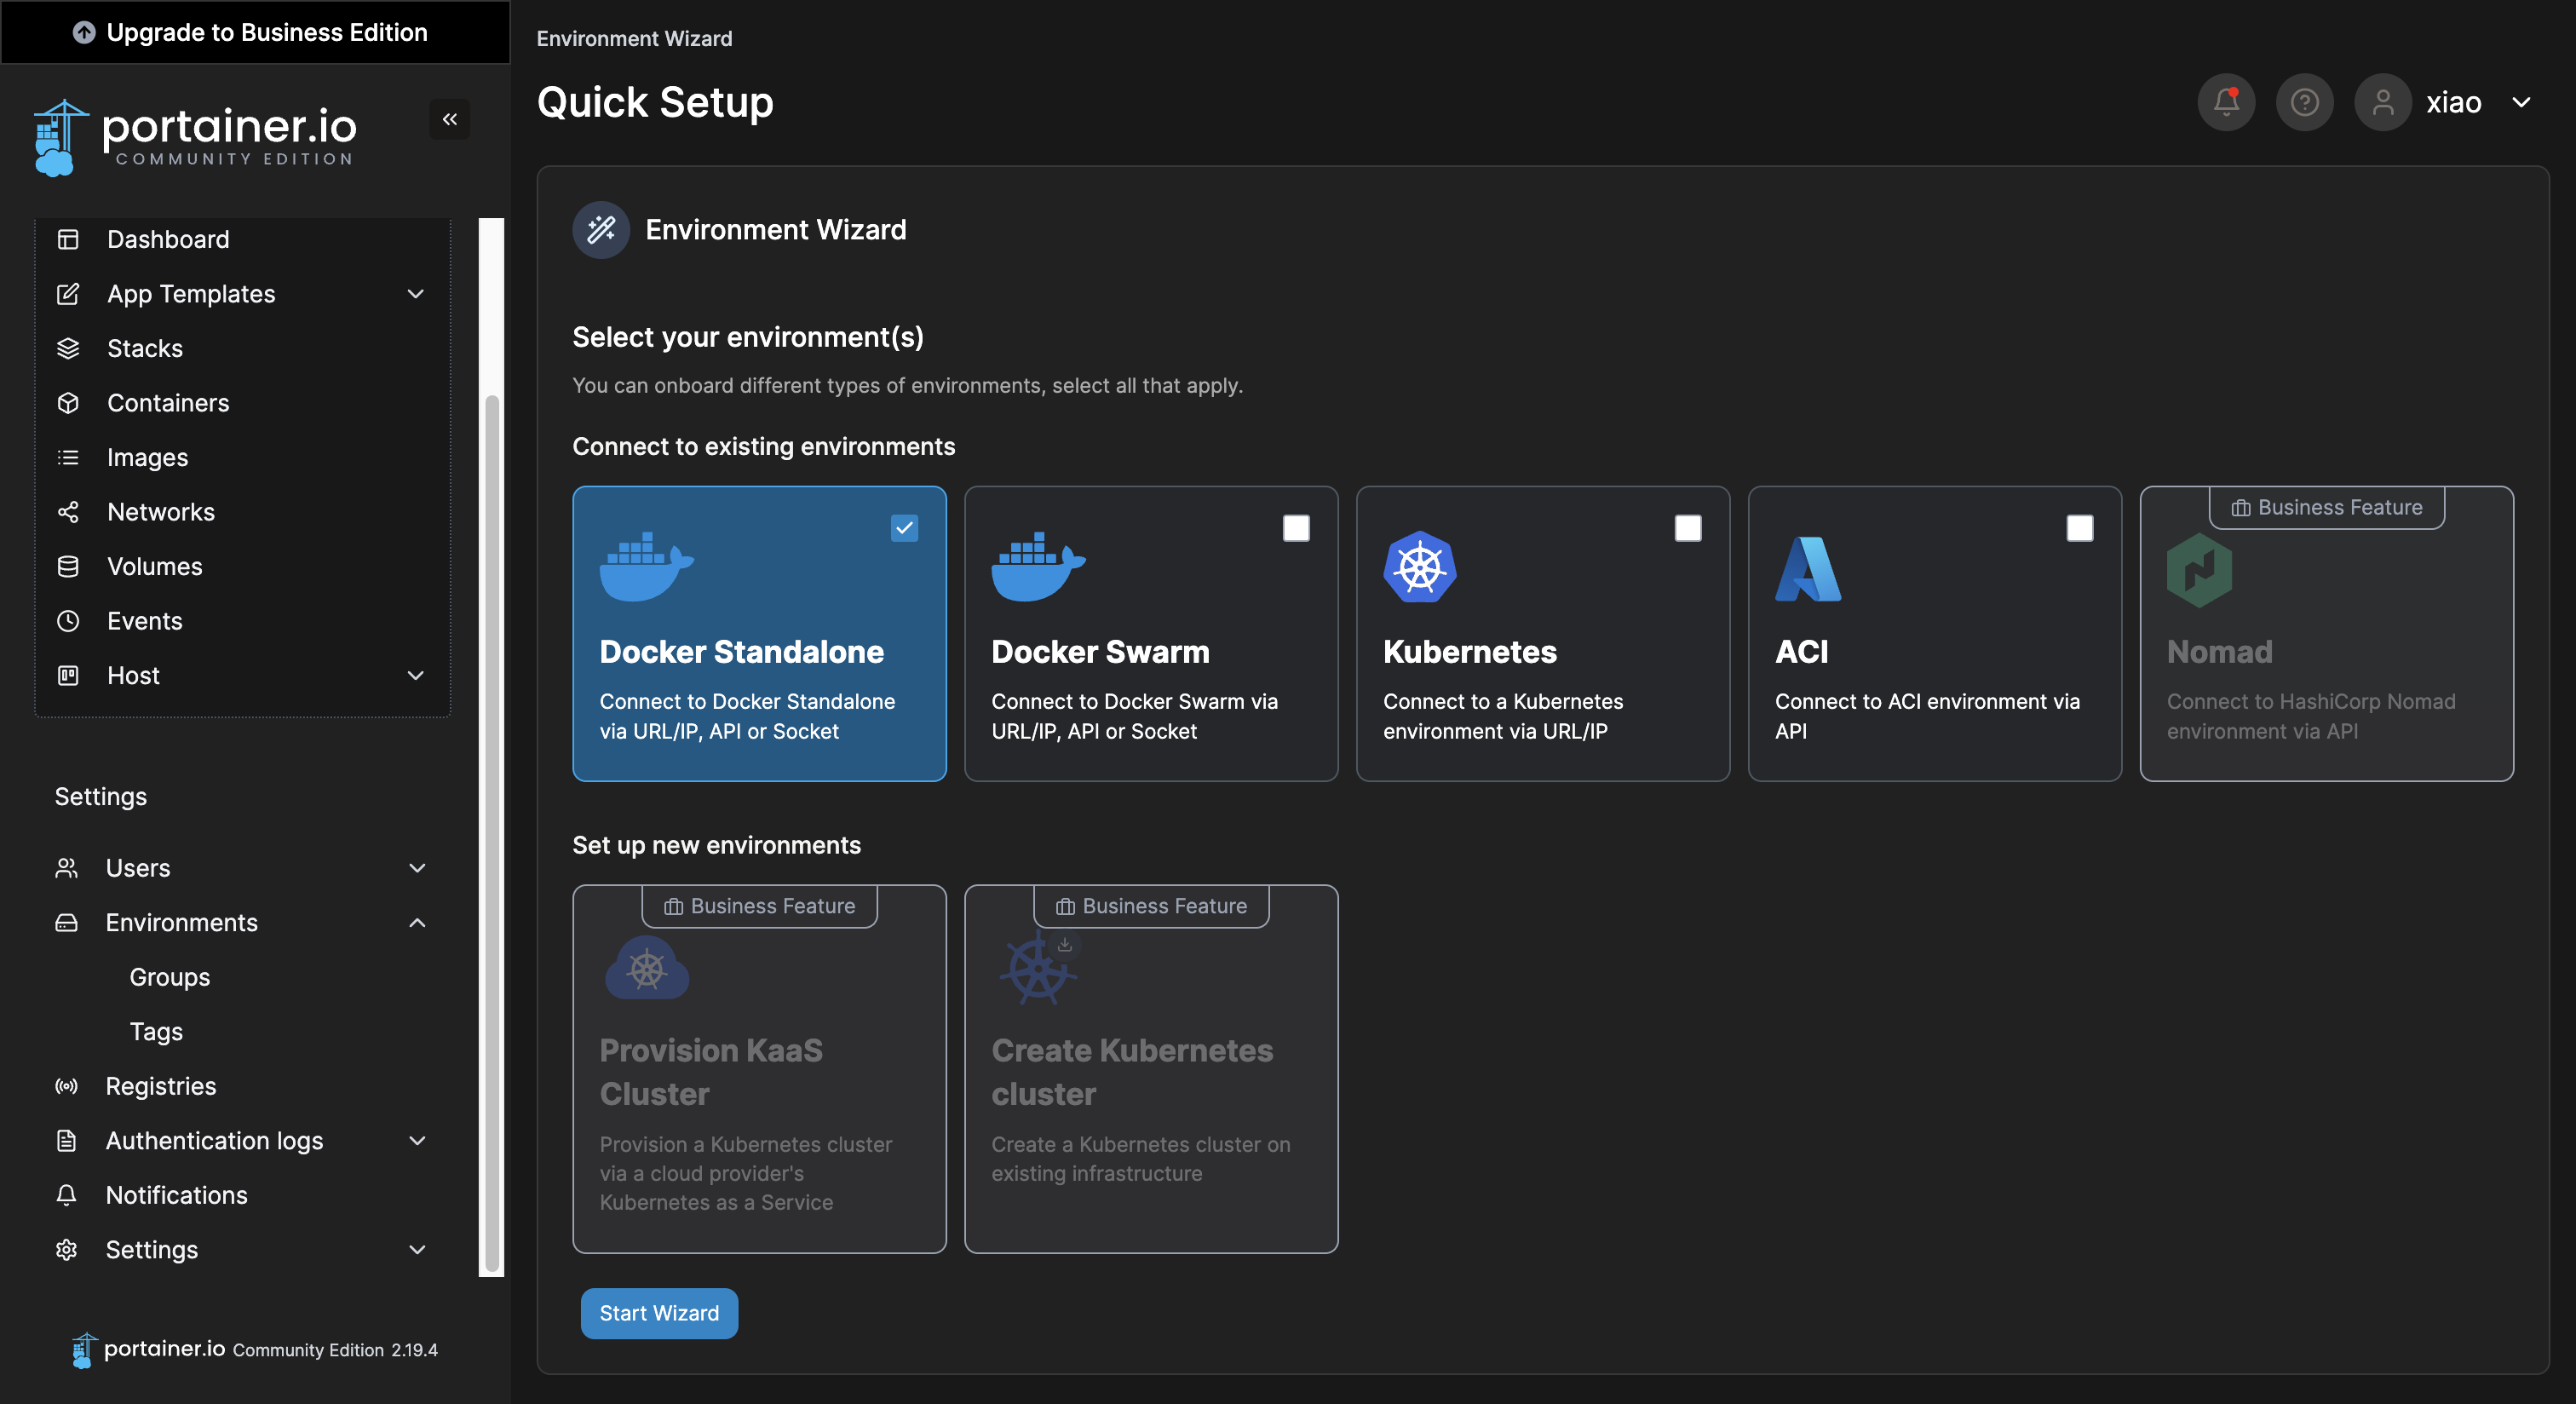
Task: Click the Provision KaaS Cluster card
Action: coord(759,1068)
